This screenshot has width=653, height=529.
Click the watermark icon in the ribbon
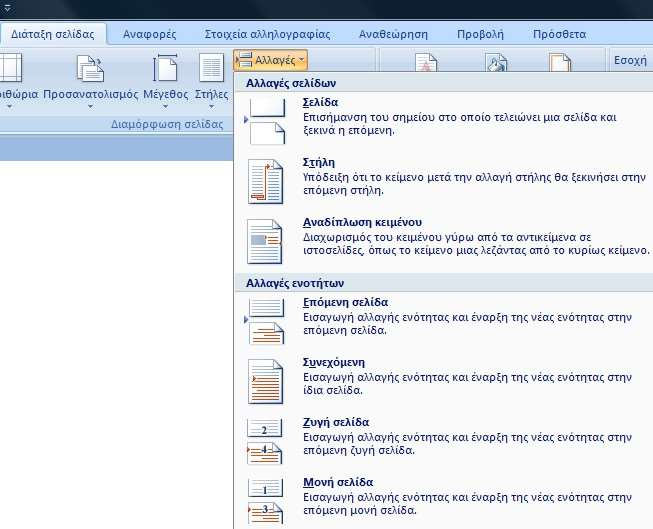pyautogui.click(x=426, y=62)
